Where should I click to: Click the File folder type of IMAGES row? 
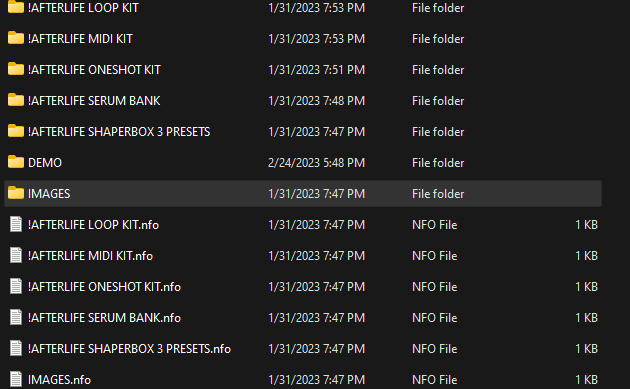click(438, 194)
